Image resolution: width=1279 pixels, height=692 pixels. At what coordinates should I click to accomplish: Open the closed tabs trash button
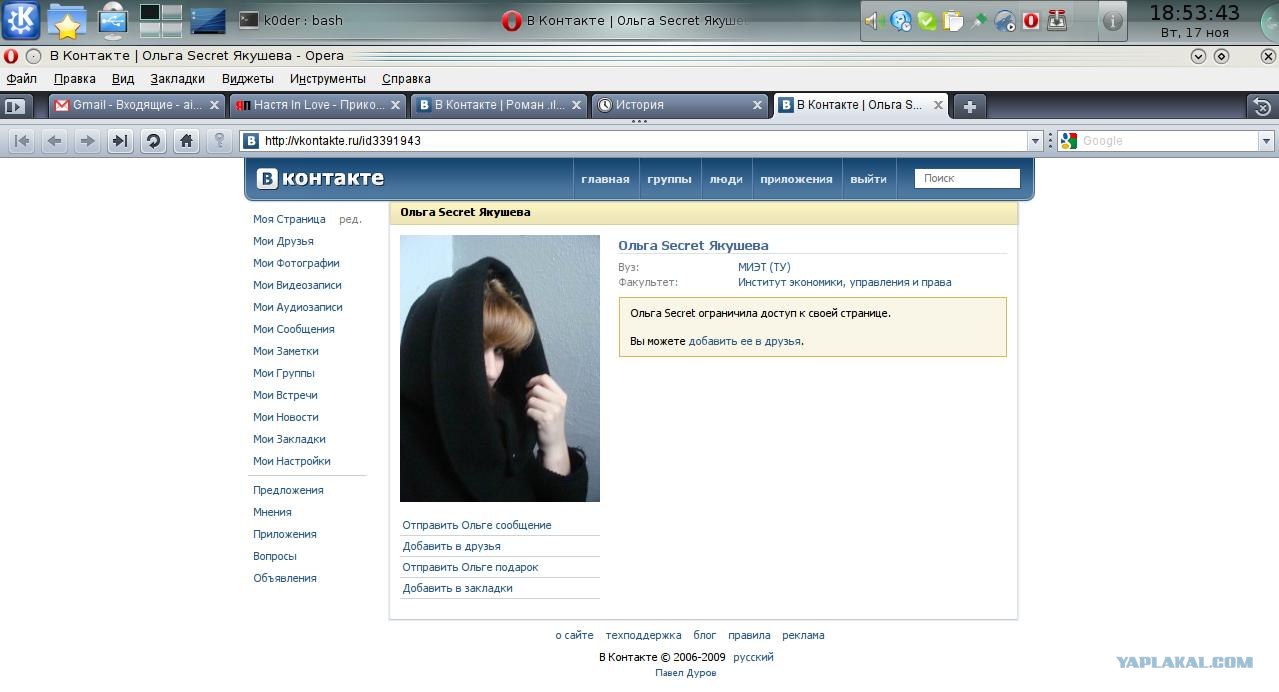coord(1262,106)
